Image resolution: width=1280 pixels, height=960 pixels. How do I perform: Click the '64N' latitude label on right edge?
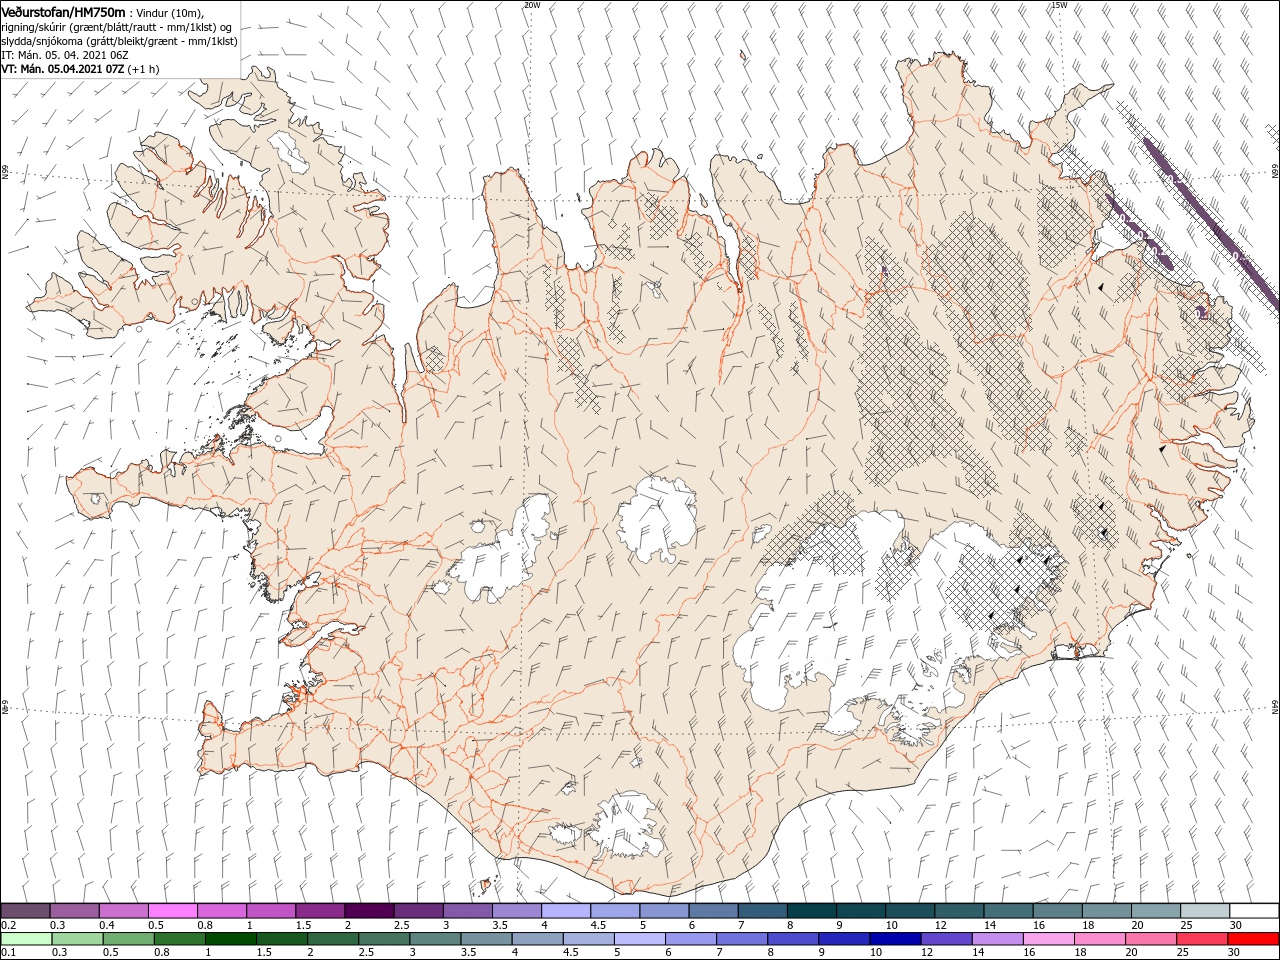(x=1275, y=707)
